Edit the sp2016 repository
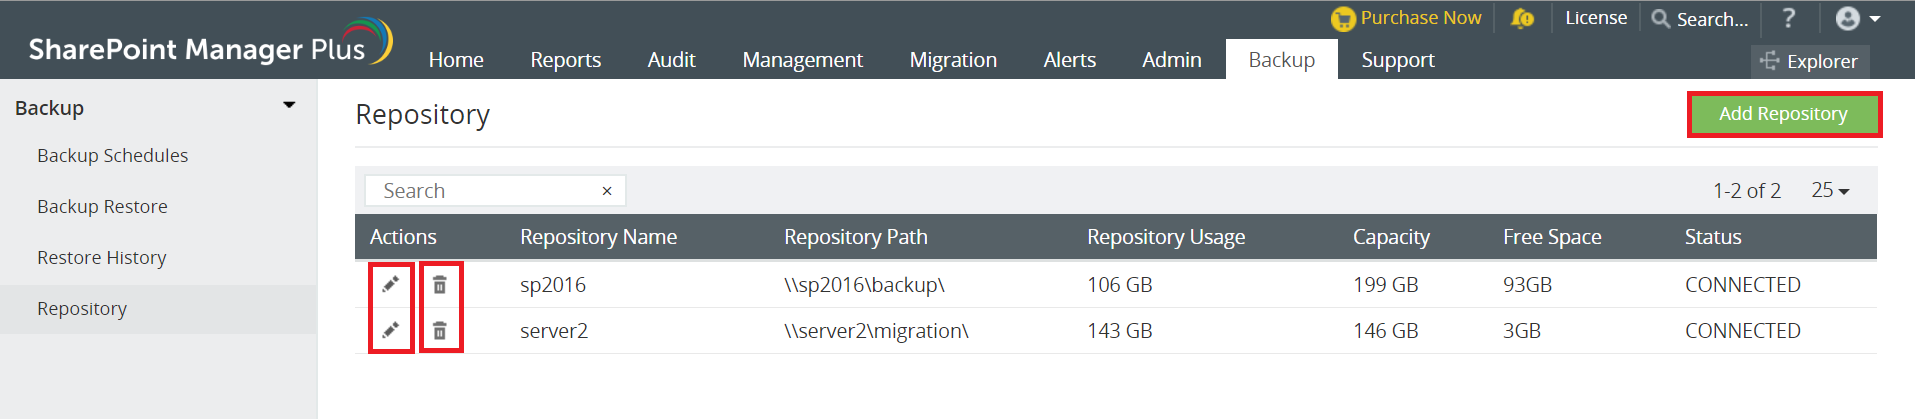This screenshot has height=419, width=1915. 391,285
